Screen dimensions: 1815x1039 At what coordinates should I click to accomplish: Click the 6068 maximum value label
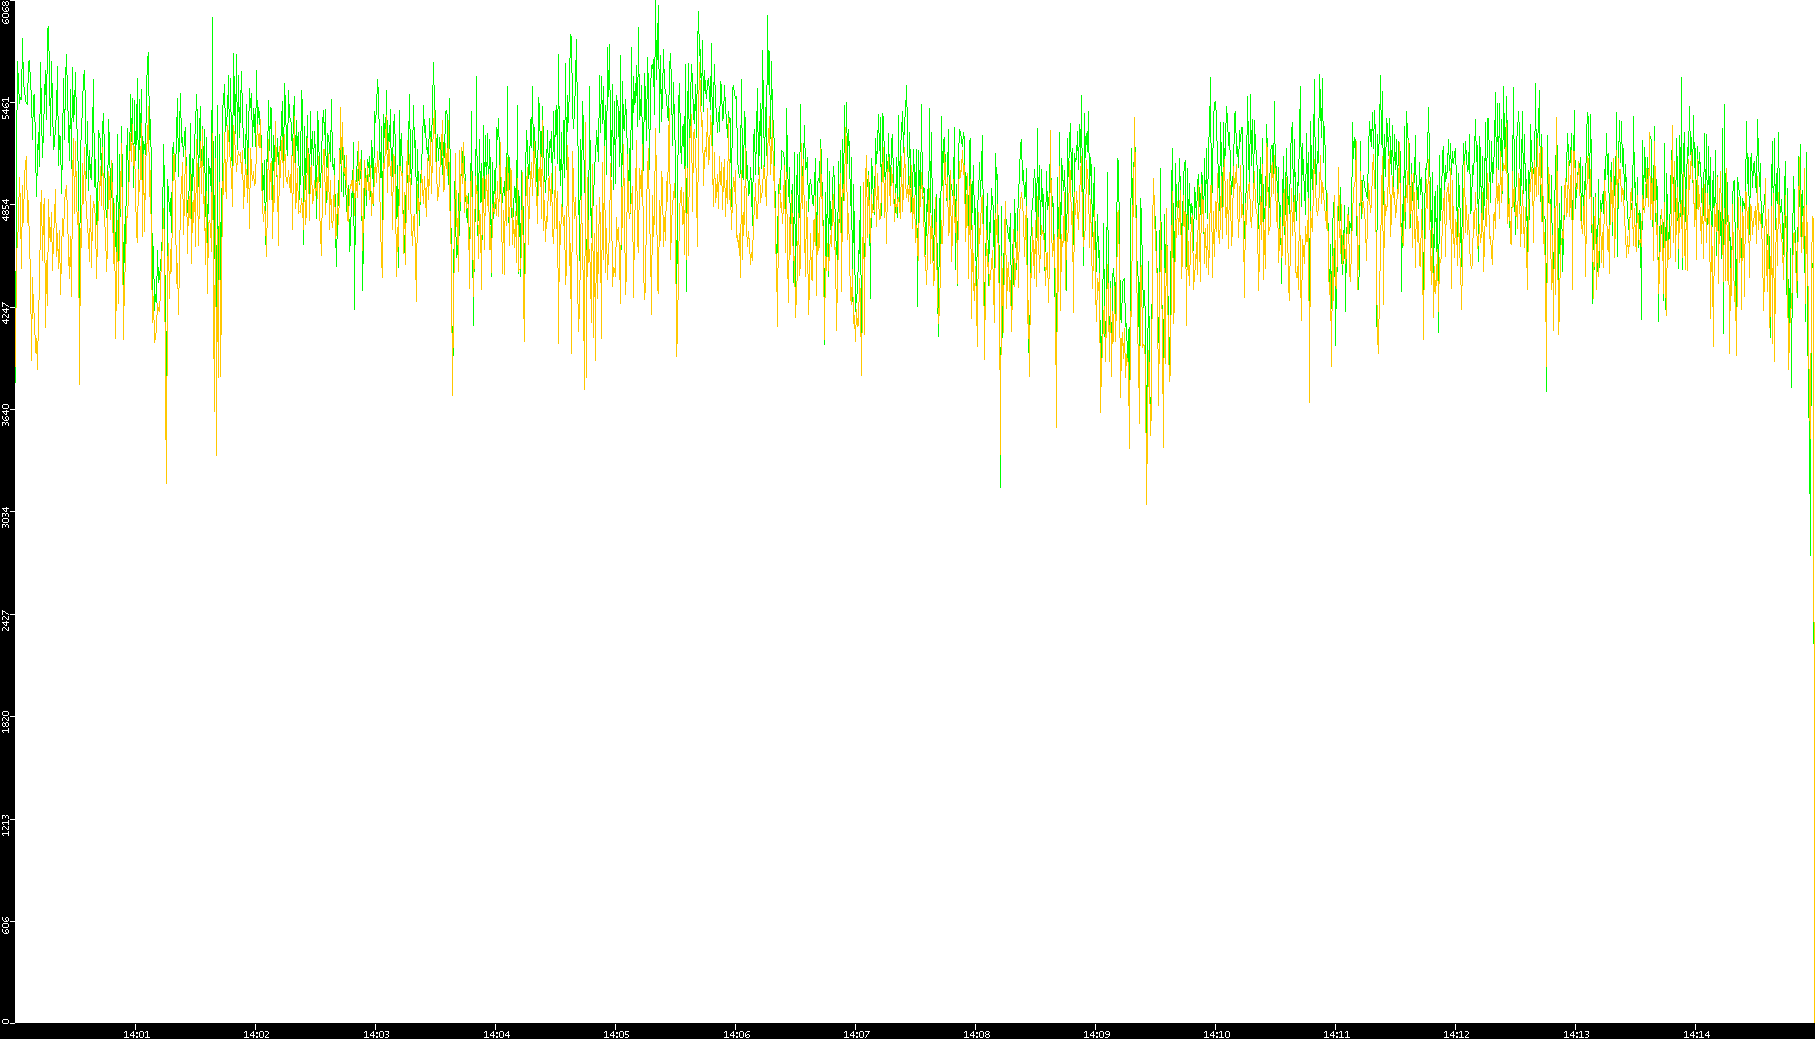[x=7, y=12]
